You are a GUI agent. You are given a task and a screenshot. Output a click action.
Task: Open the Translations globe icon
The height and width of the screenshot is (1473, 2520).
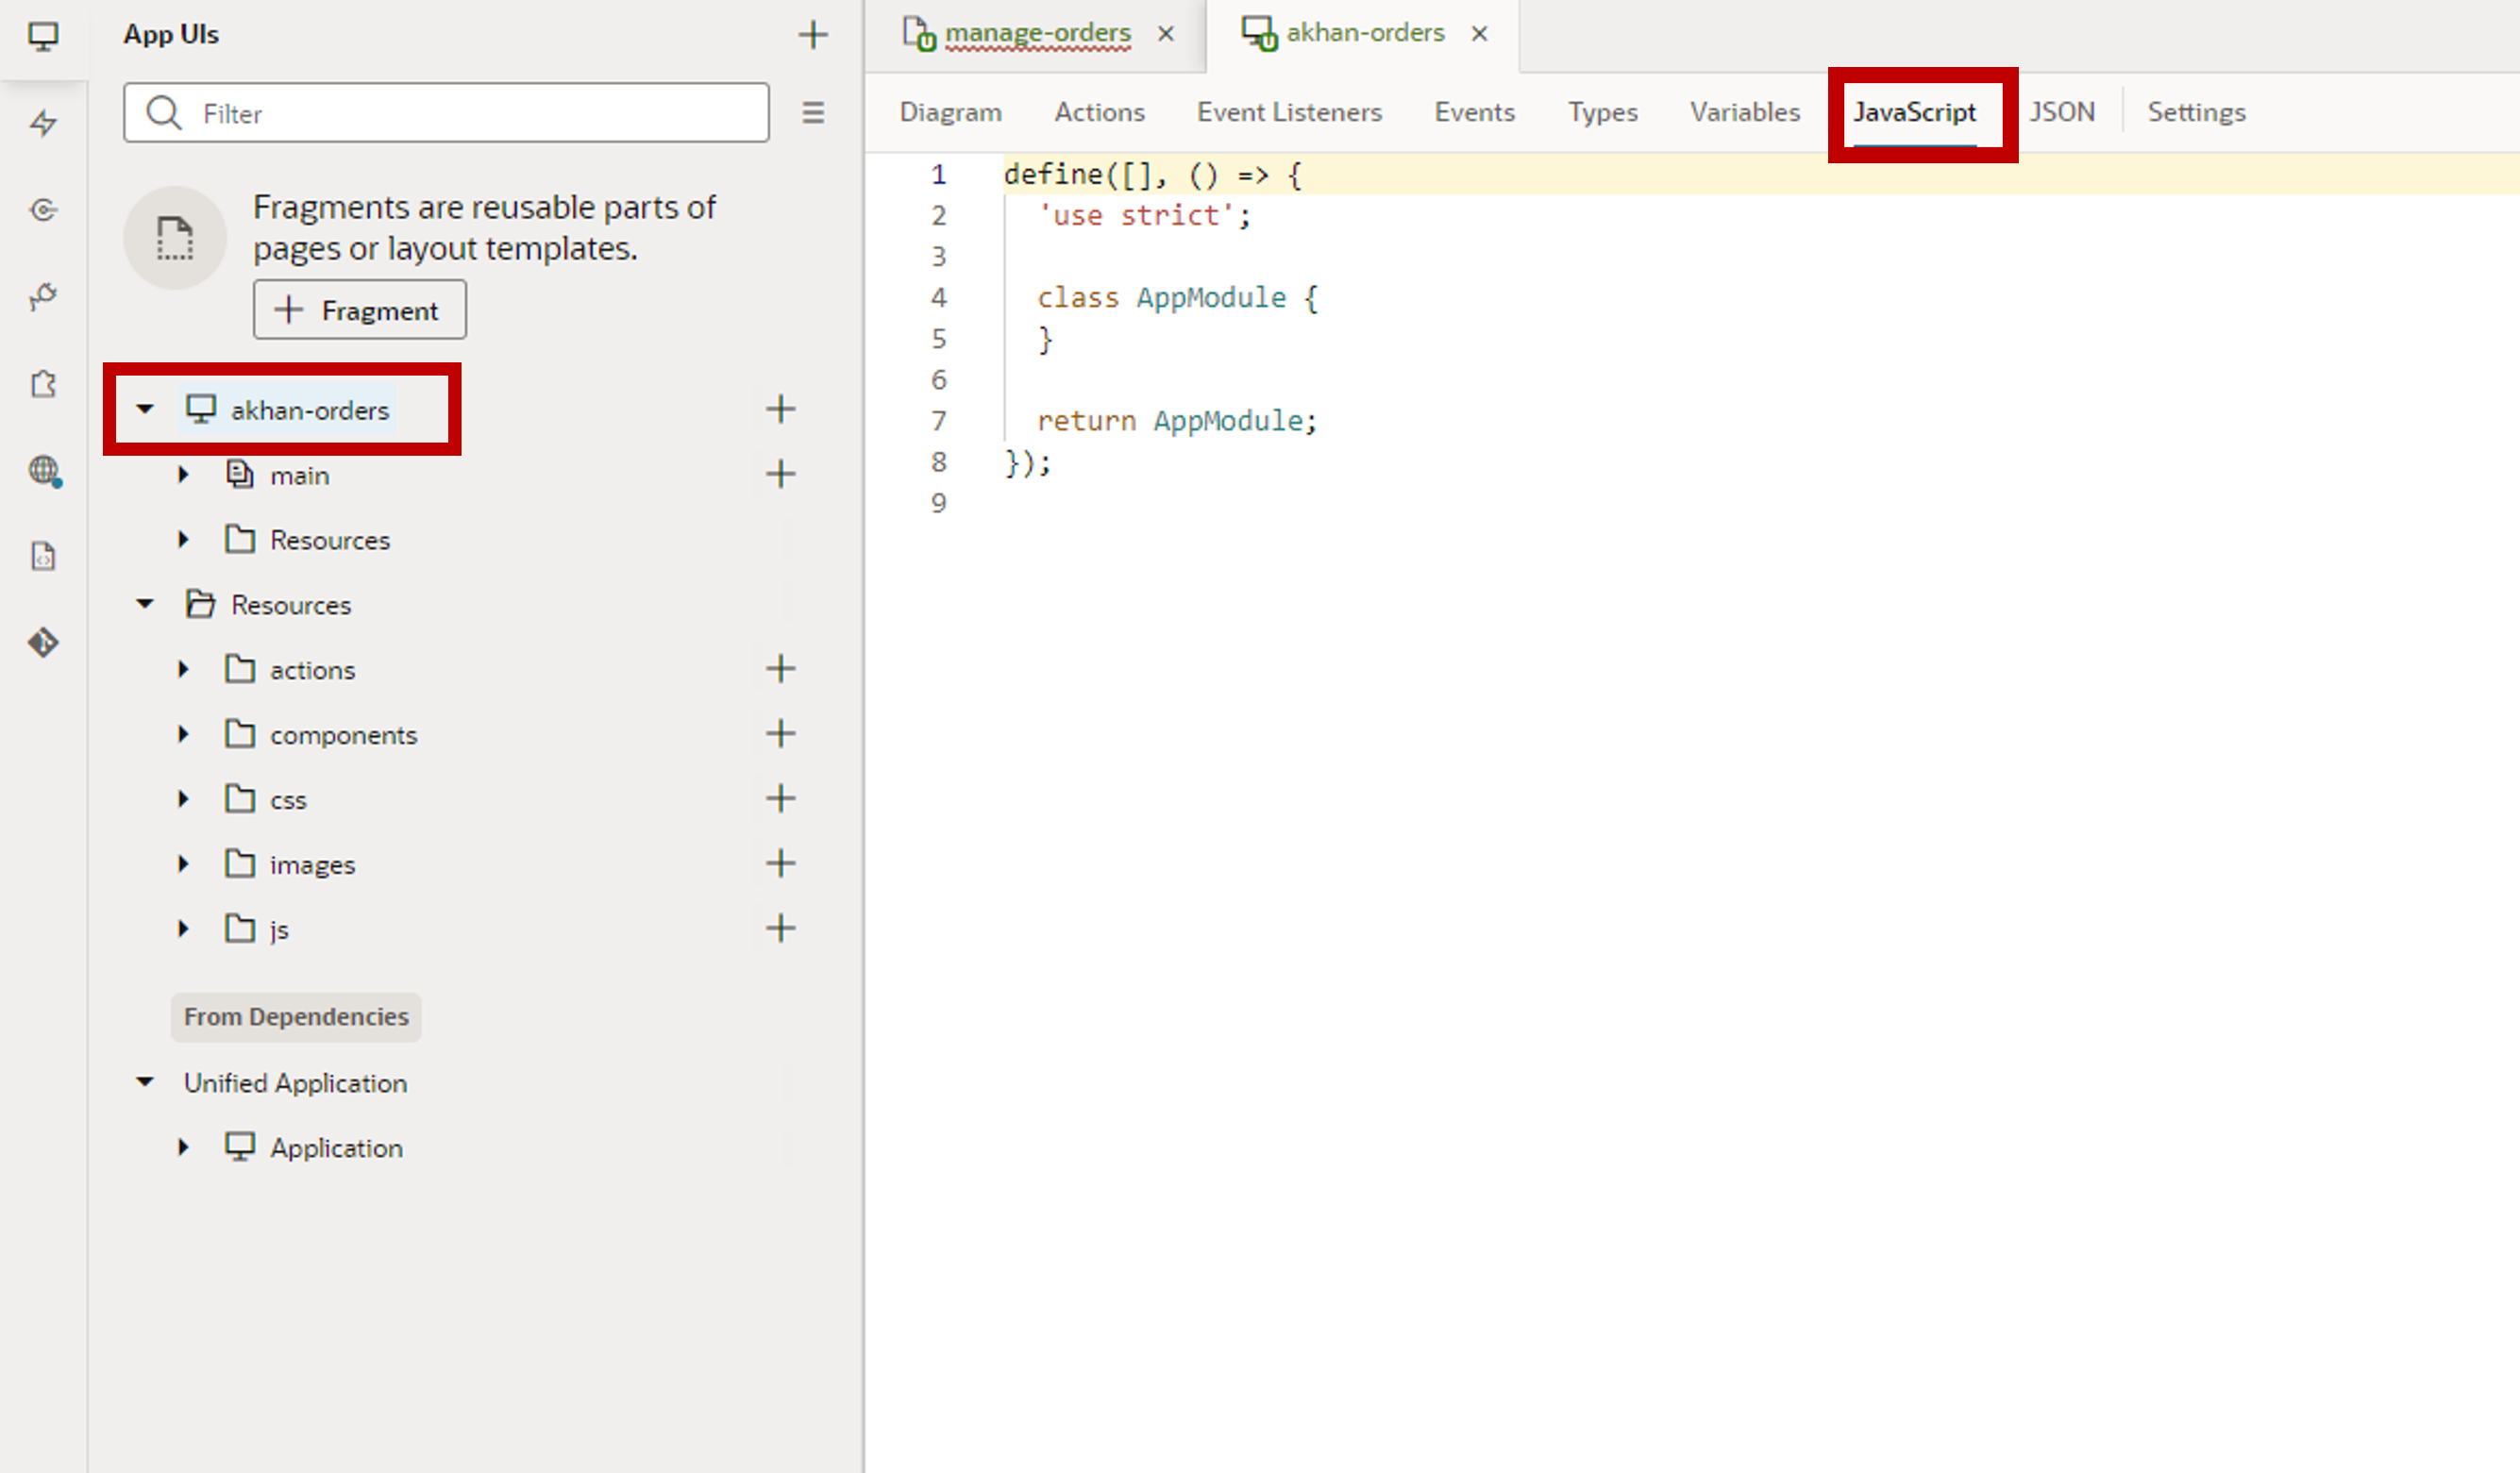pos(44,470)
